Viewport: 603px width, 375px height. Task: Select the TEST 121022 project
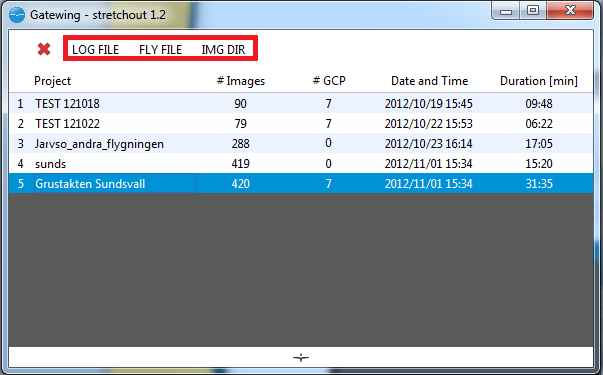tap(67, 123)
